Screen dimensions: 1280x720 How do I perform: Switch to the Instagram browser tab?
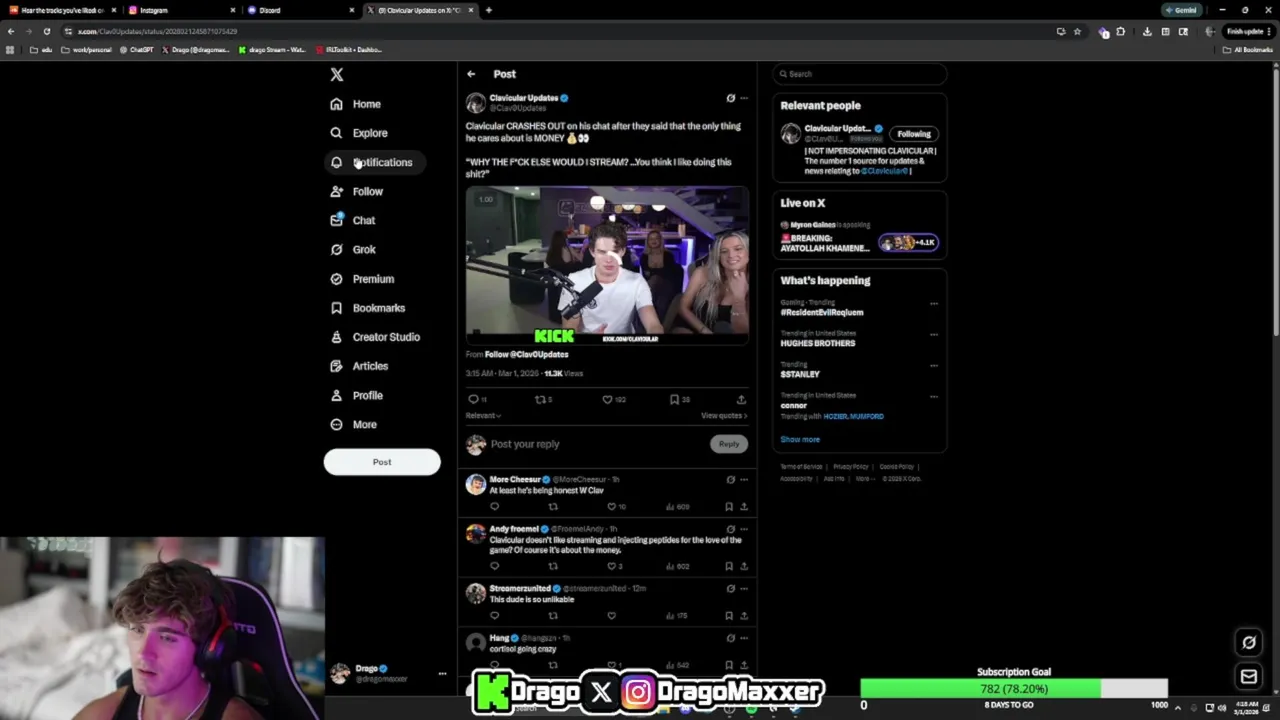tap(180, 10)
